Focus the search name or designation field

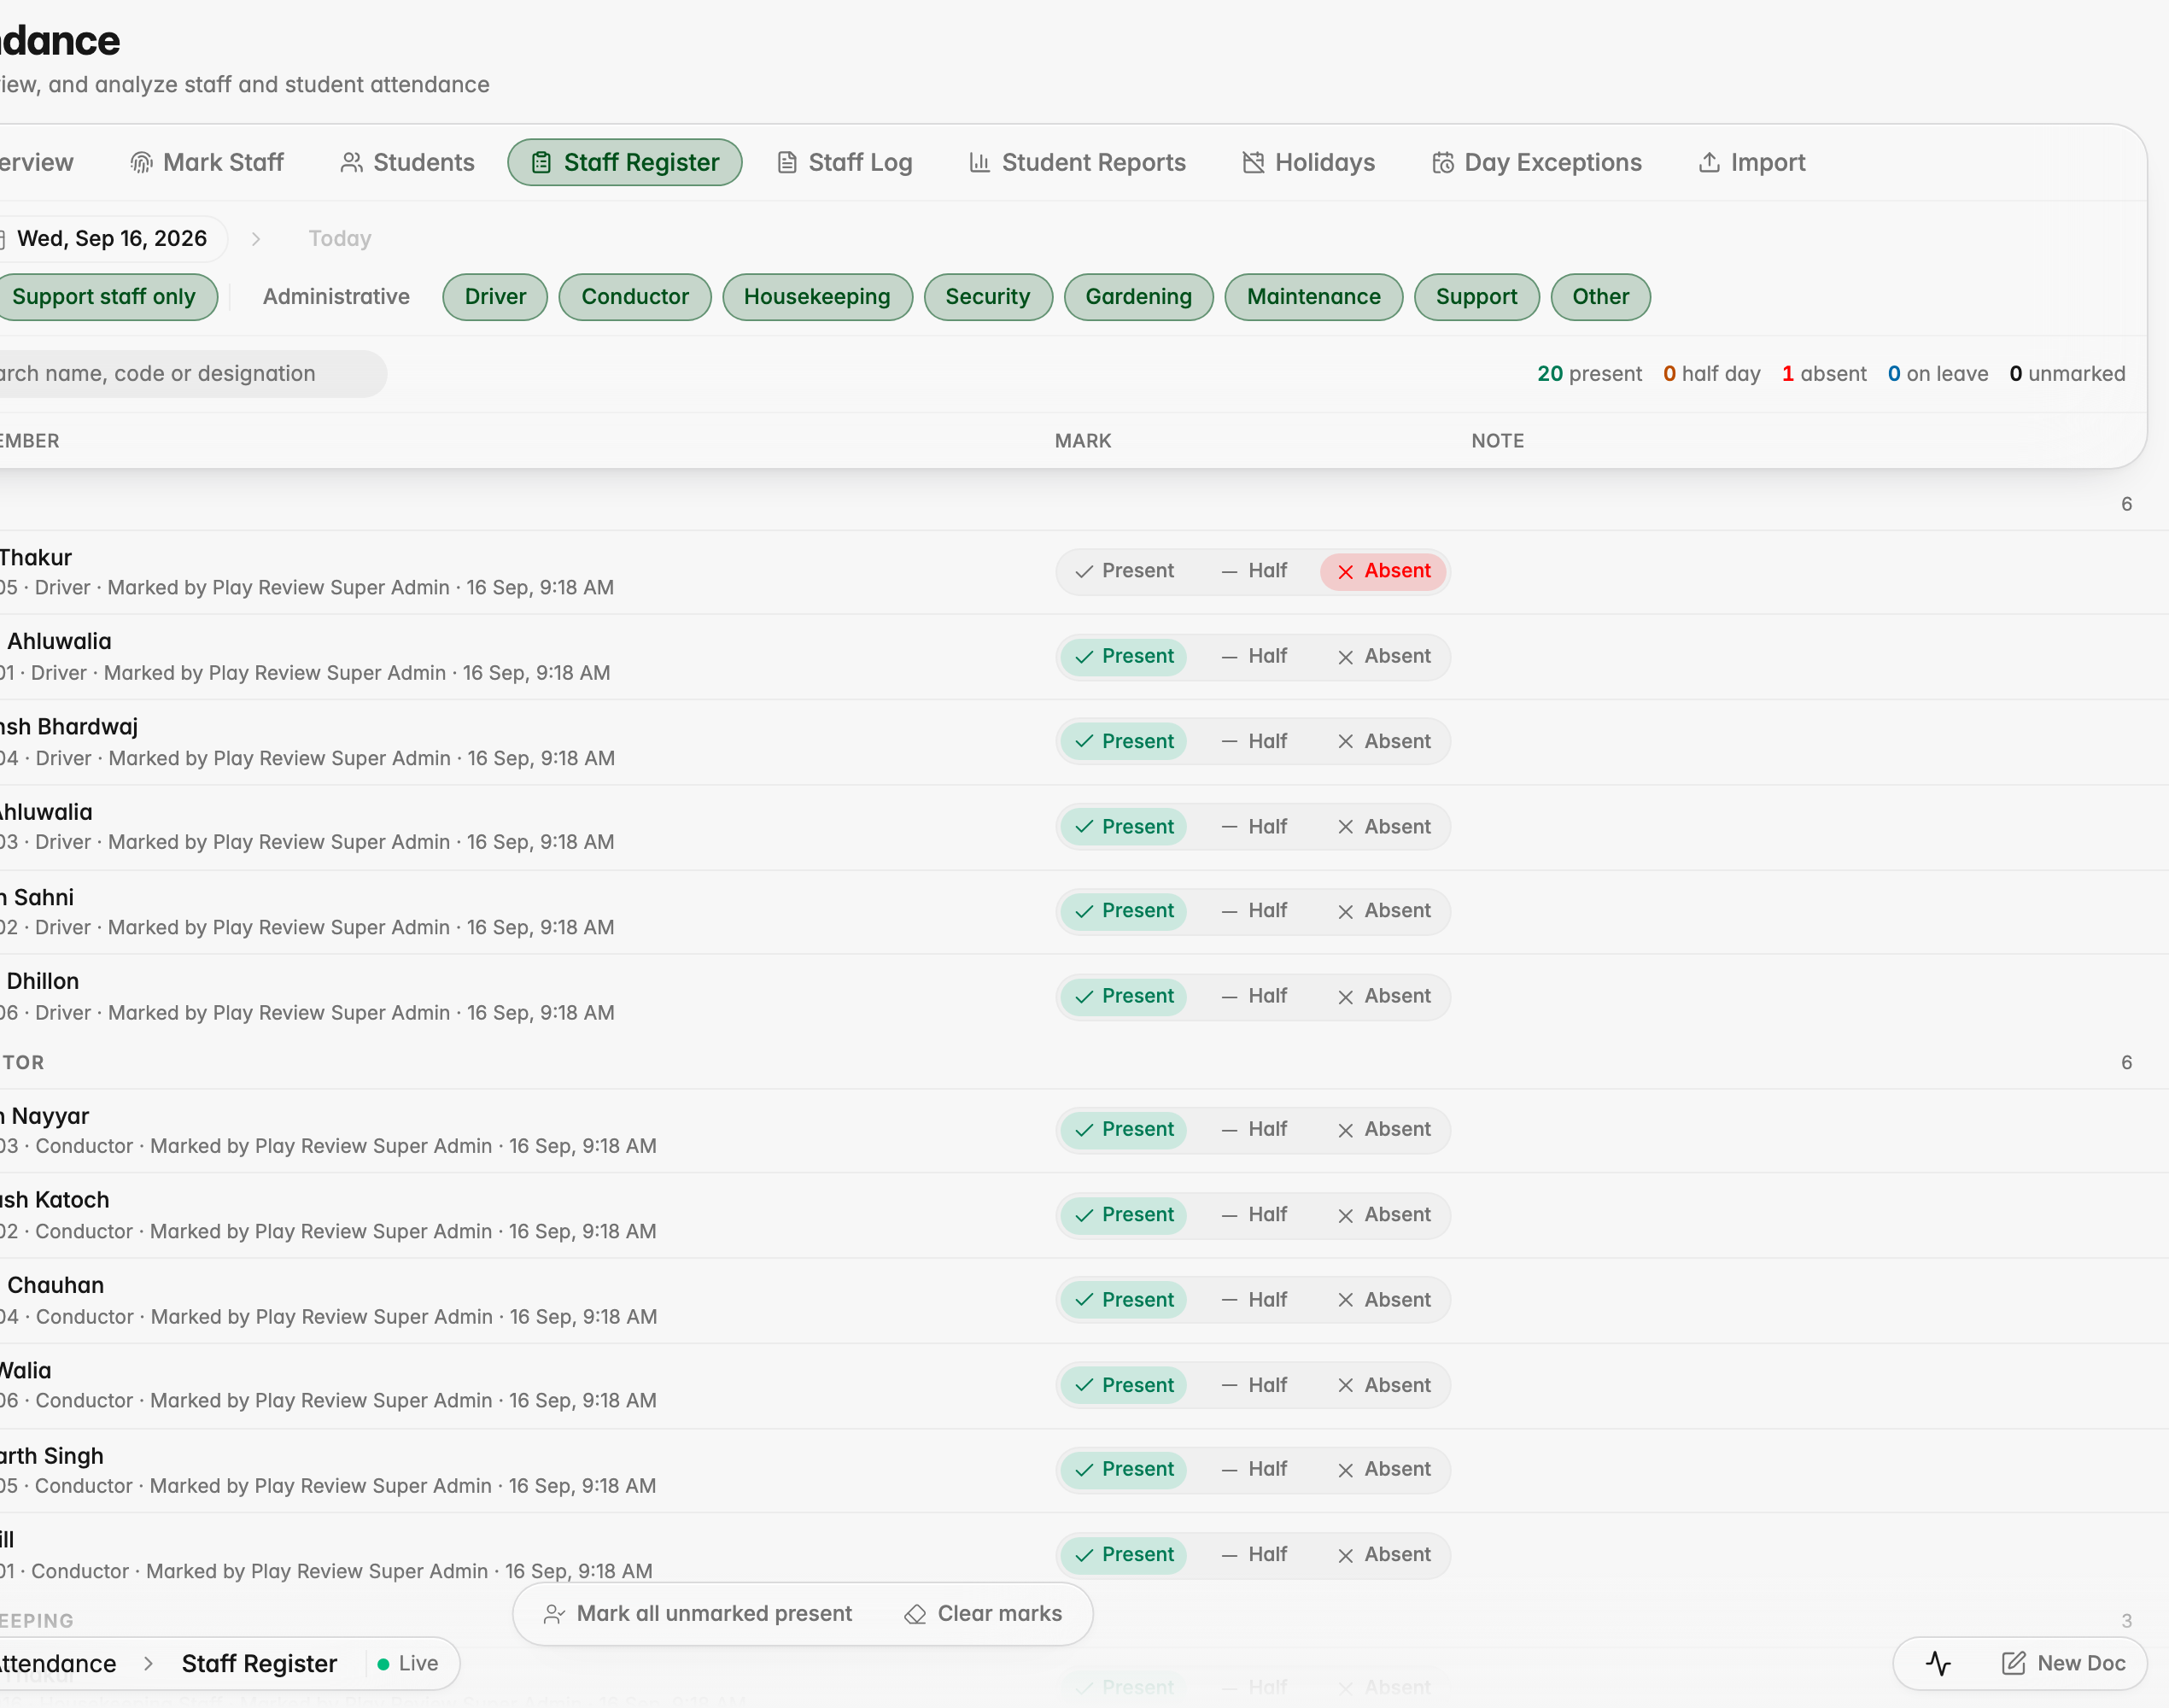click(193, 374)
